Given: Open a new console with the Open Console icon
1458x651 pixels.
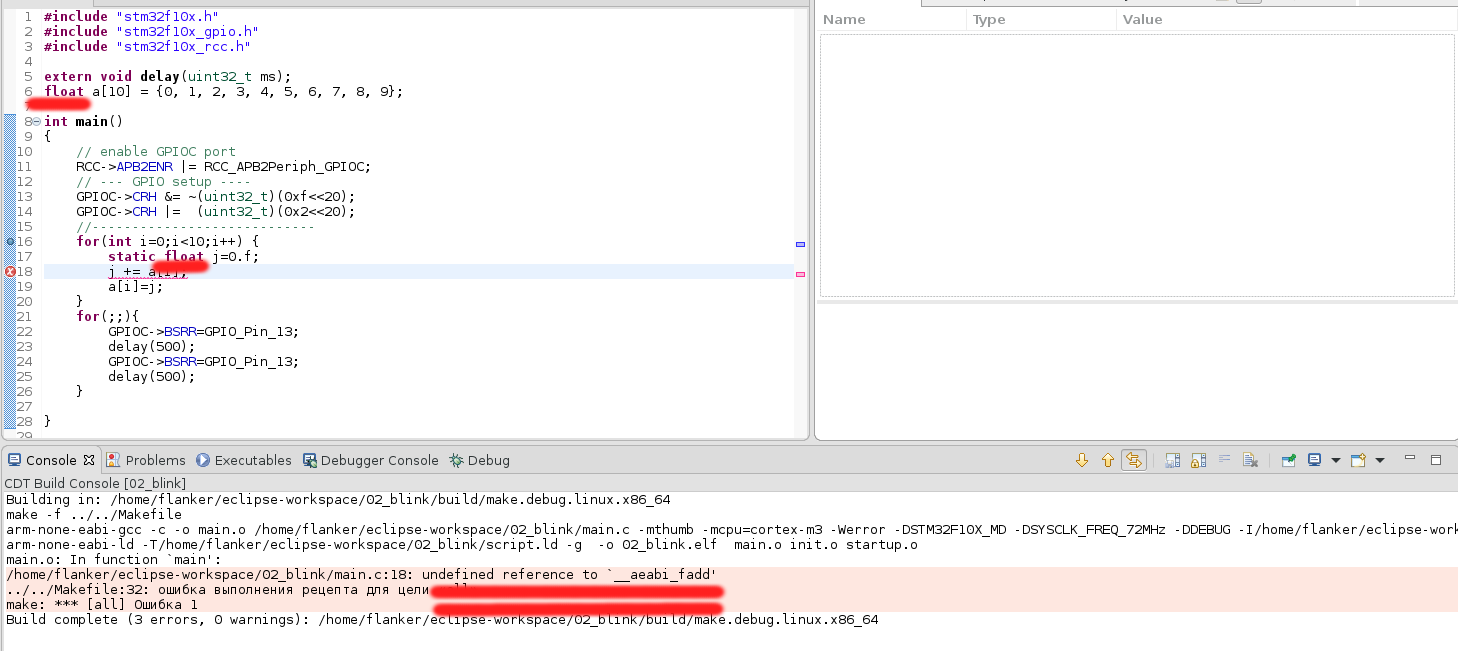Looking at the screenshot, I should 1357,460.
